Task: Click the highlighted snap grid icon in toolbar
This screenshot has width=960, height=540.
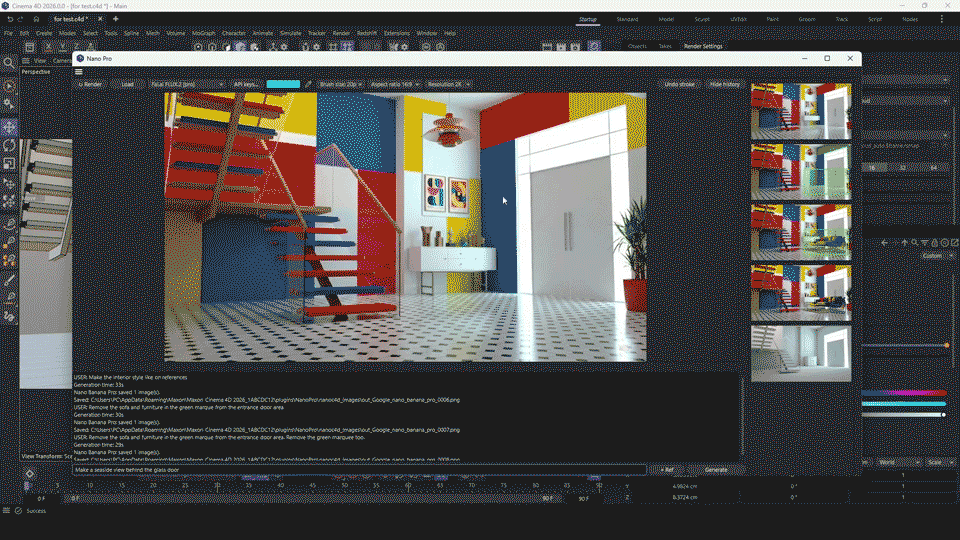Action: 347,47
